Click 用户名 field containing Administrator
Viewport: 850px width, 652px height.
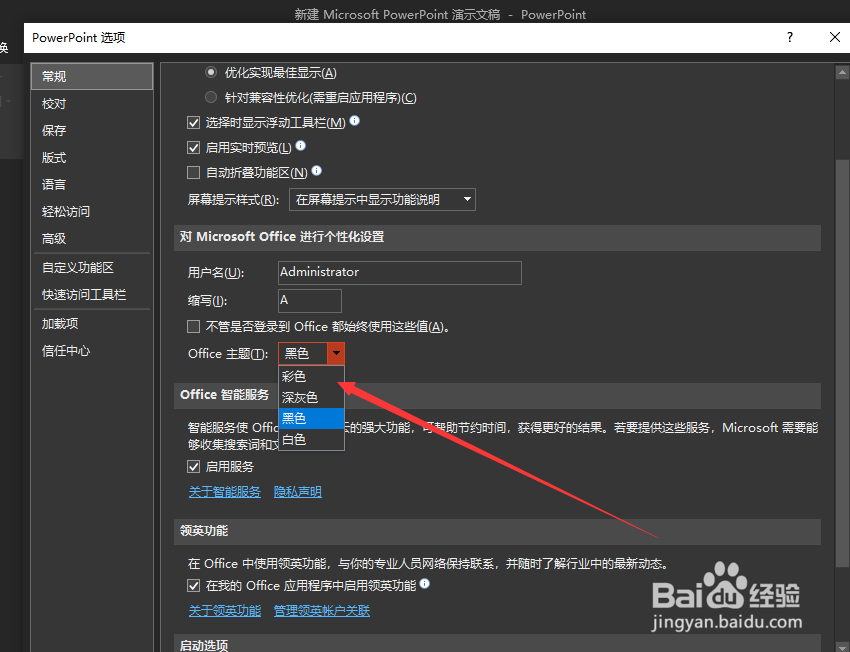[400, 273]
